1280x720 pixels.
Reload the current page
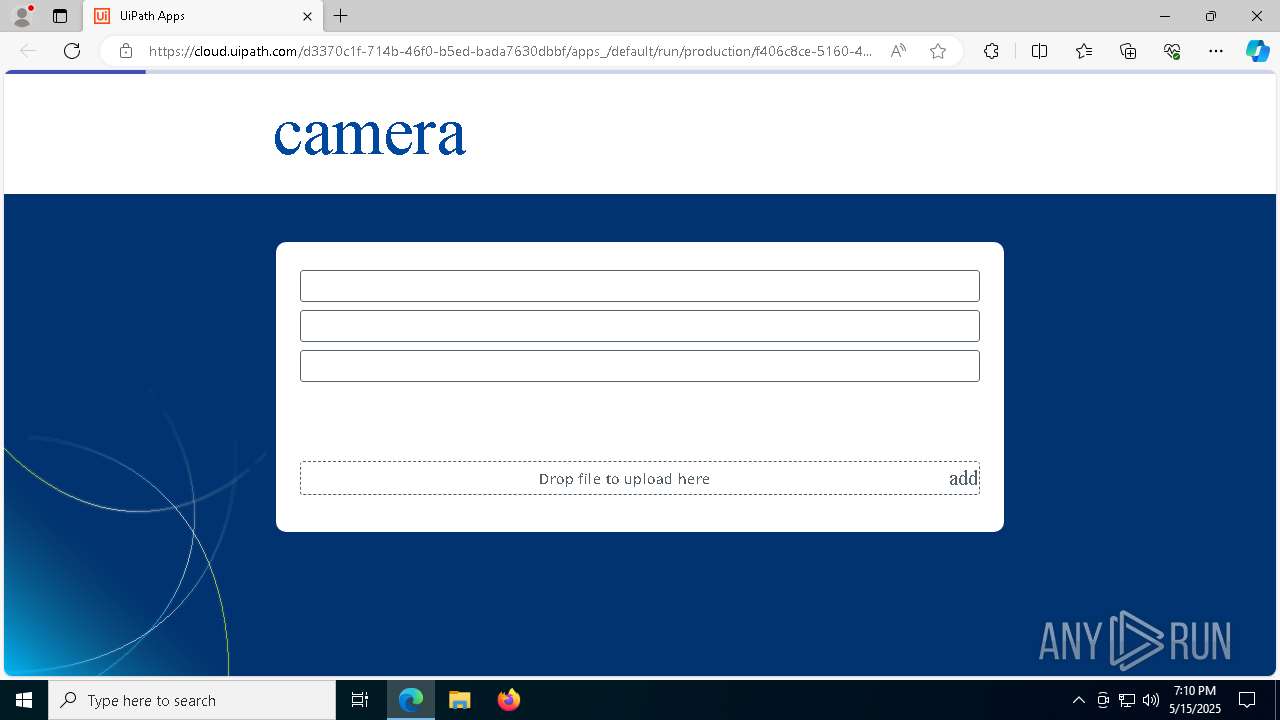tap(72, 51)
